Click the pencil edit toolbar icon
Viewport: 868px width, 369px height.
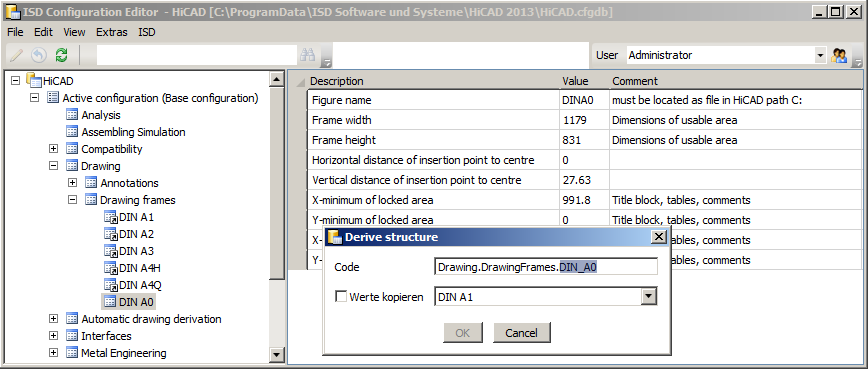click(16, 55)
